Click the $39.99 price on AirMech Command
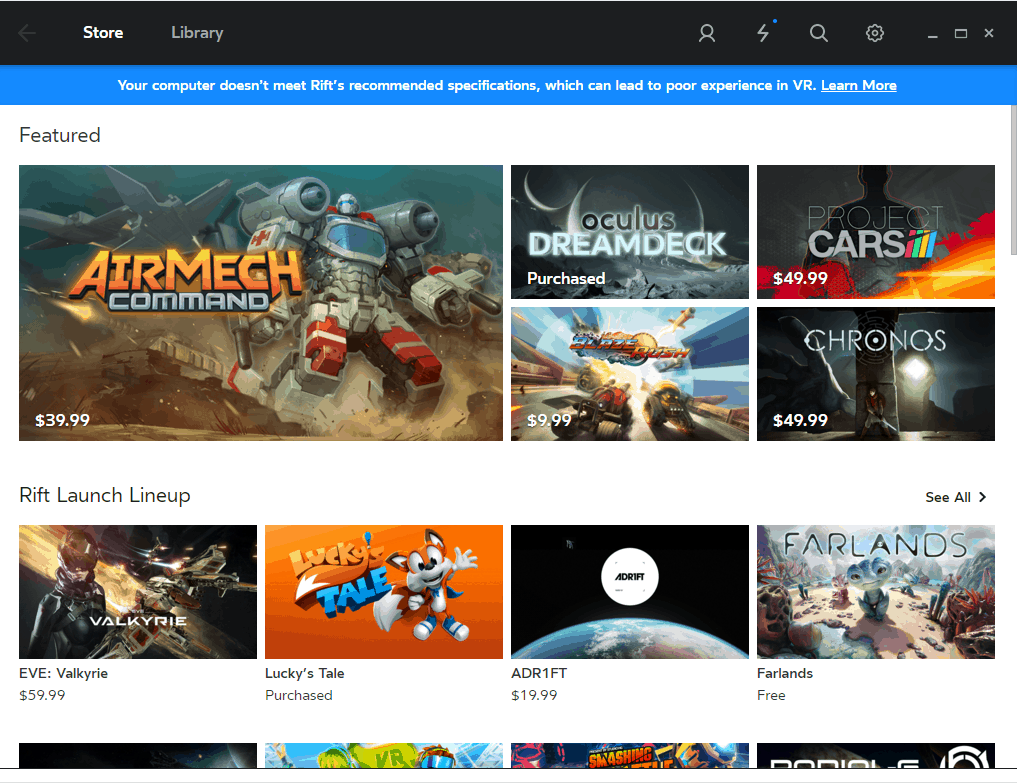 coord(62,420)
